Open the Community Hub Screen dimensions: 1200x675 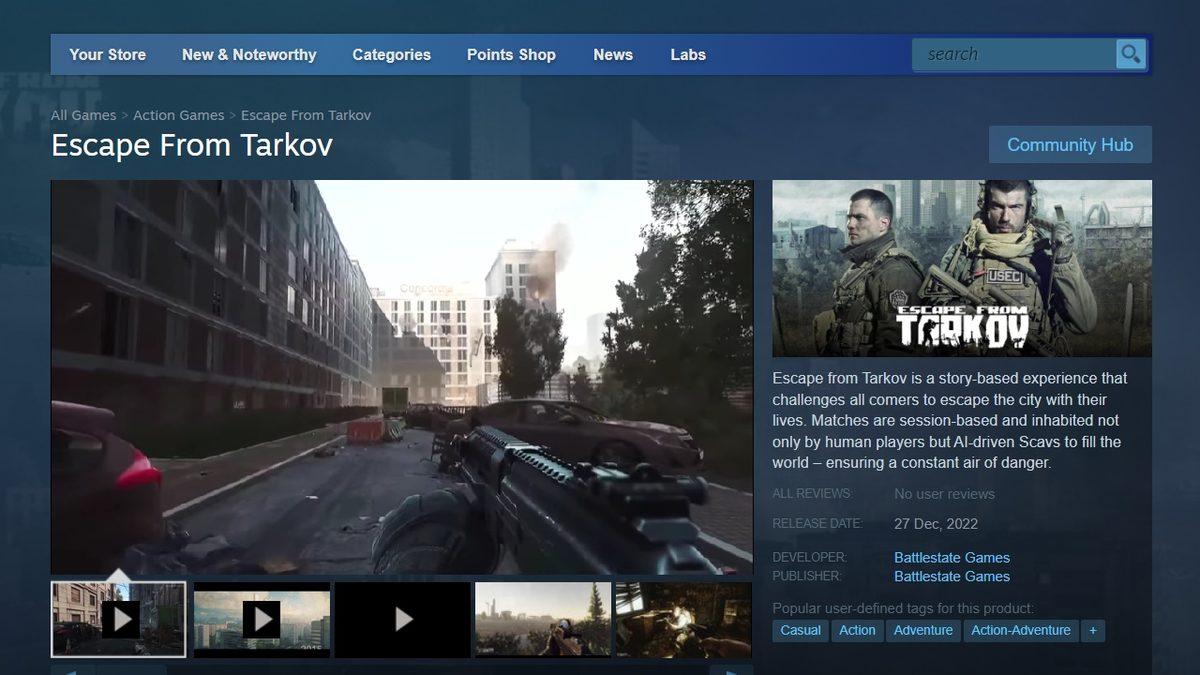[1070, 144]
